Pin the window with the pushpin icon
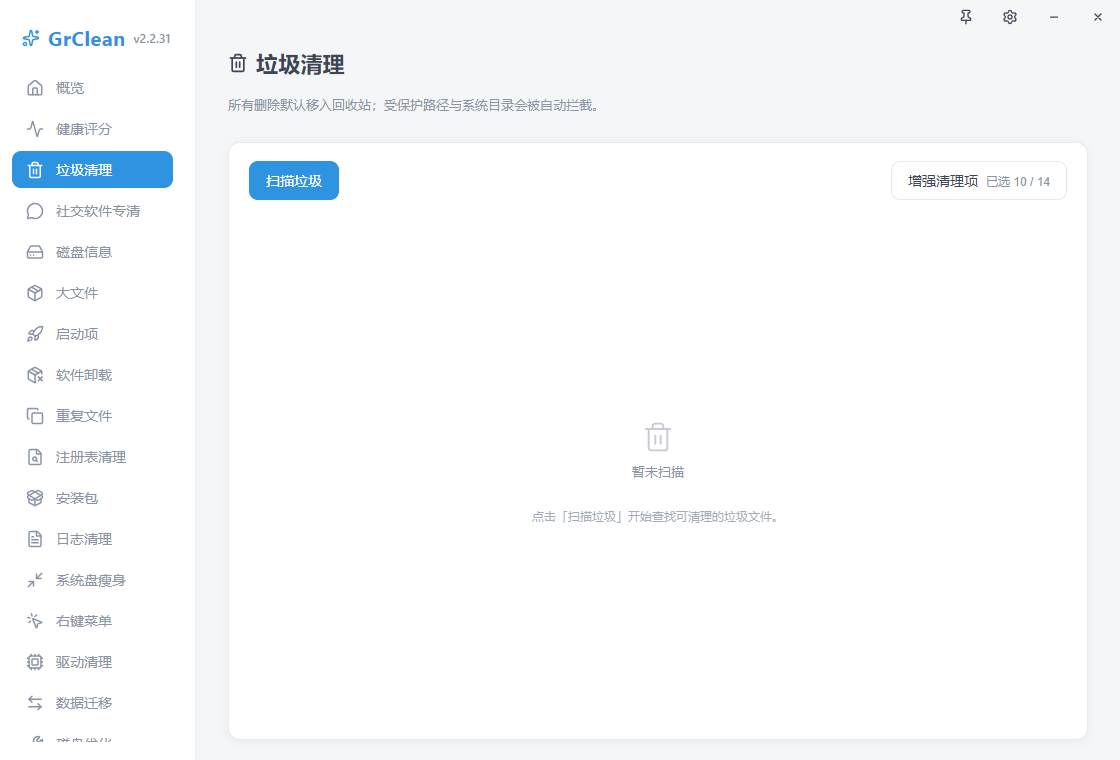 (x=966, y=17)
